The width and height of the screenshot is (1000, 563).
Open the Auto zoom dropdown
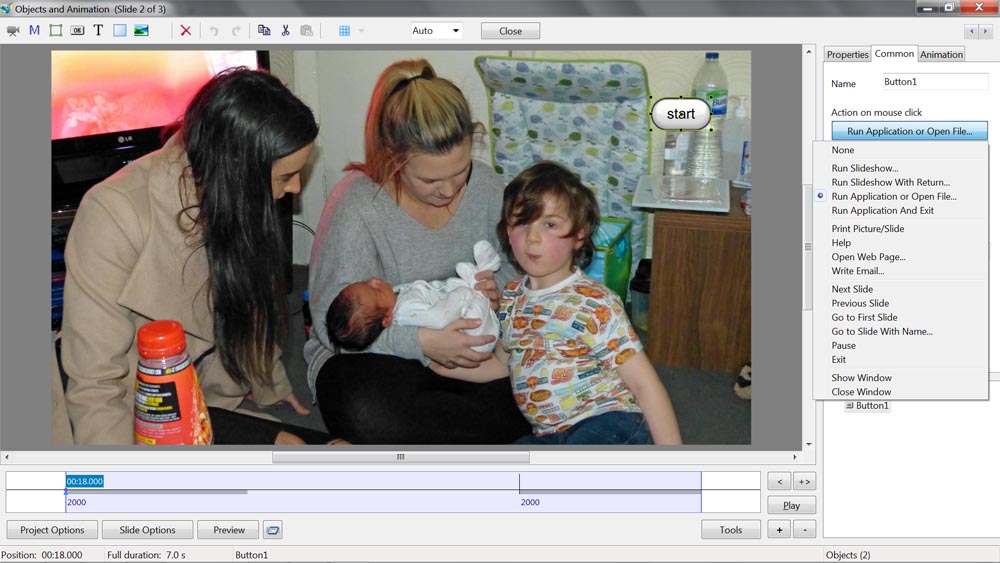point(436,31)
